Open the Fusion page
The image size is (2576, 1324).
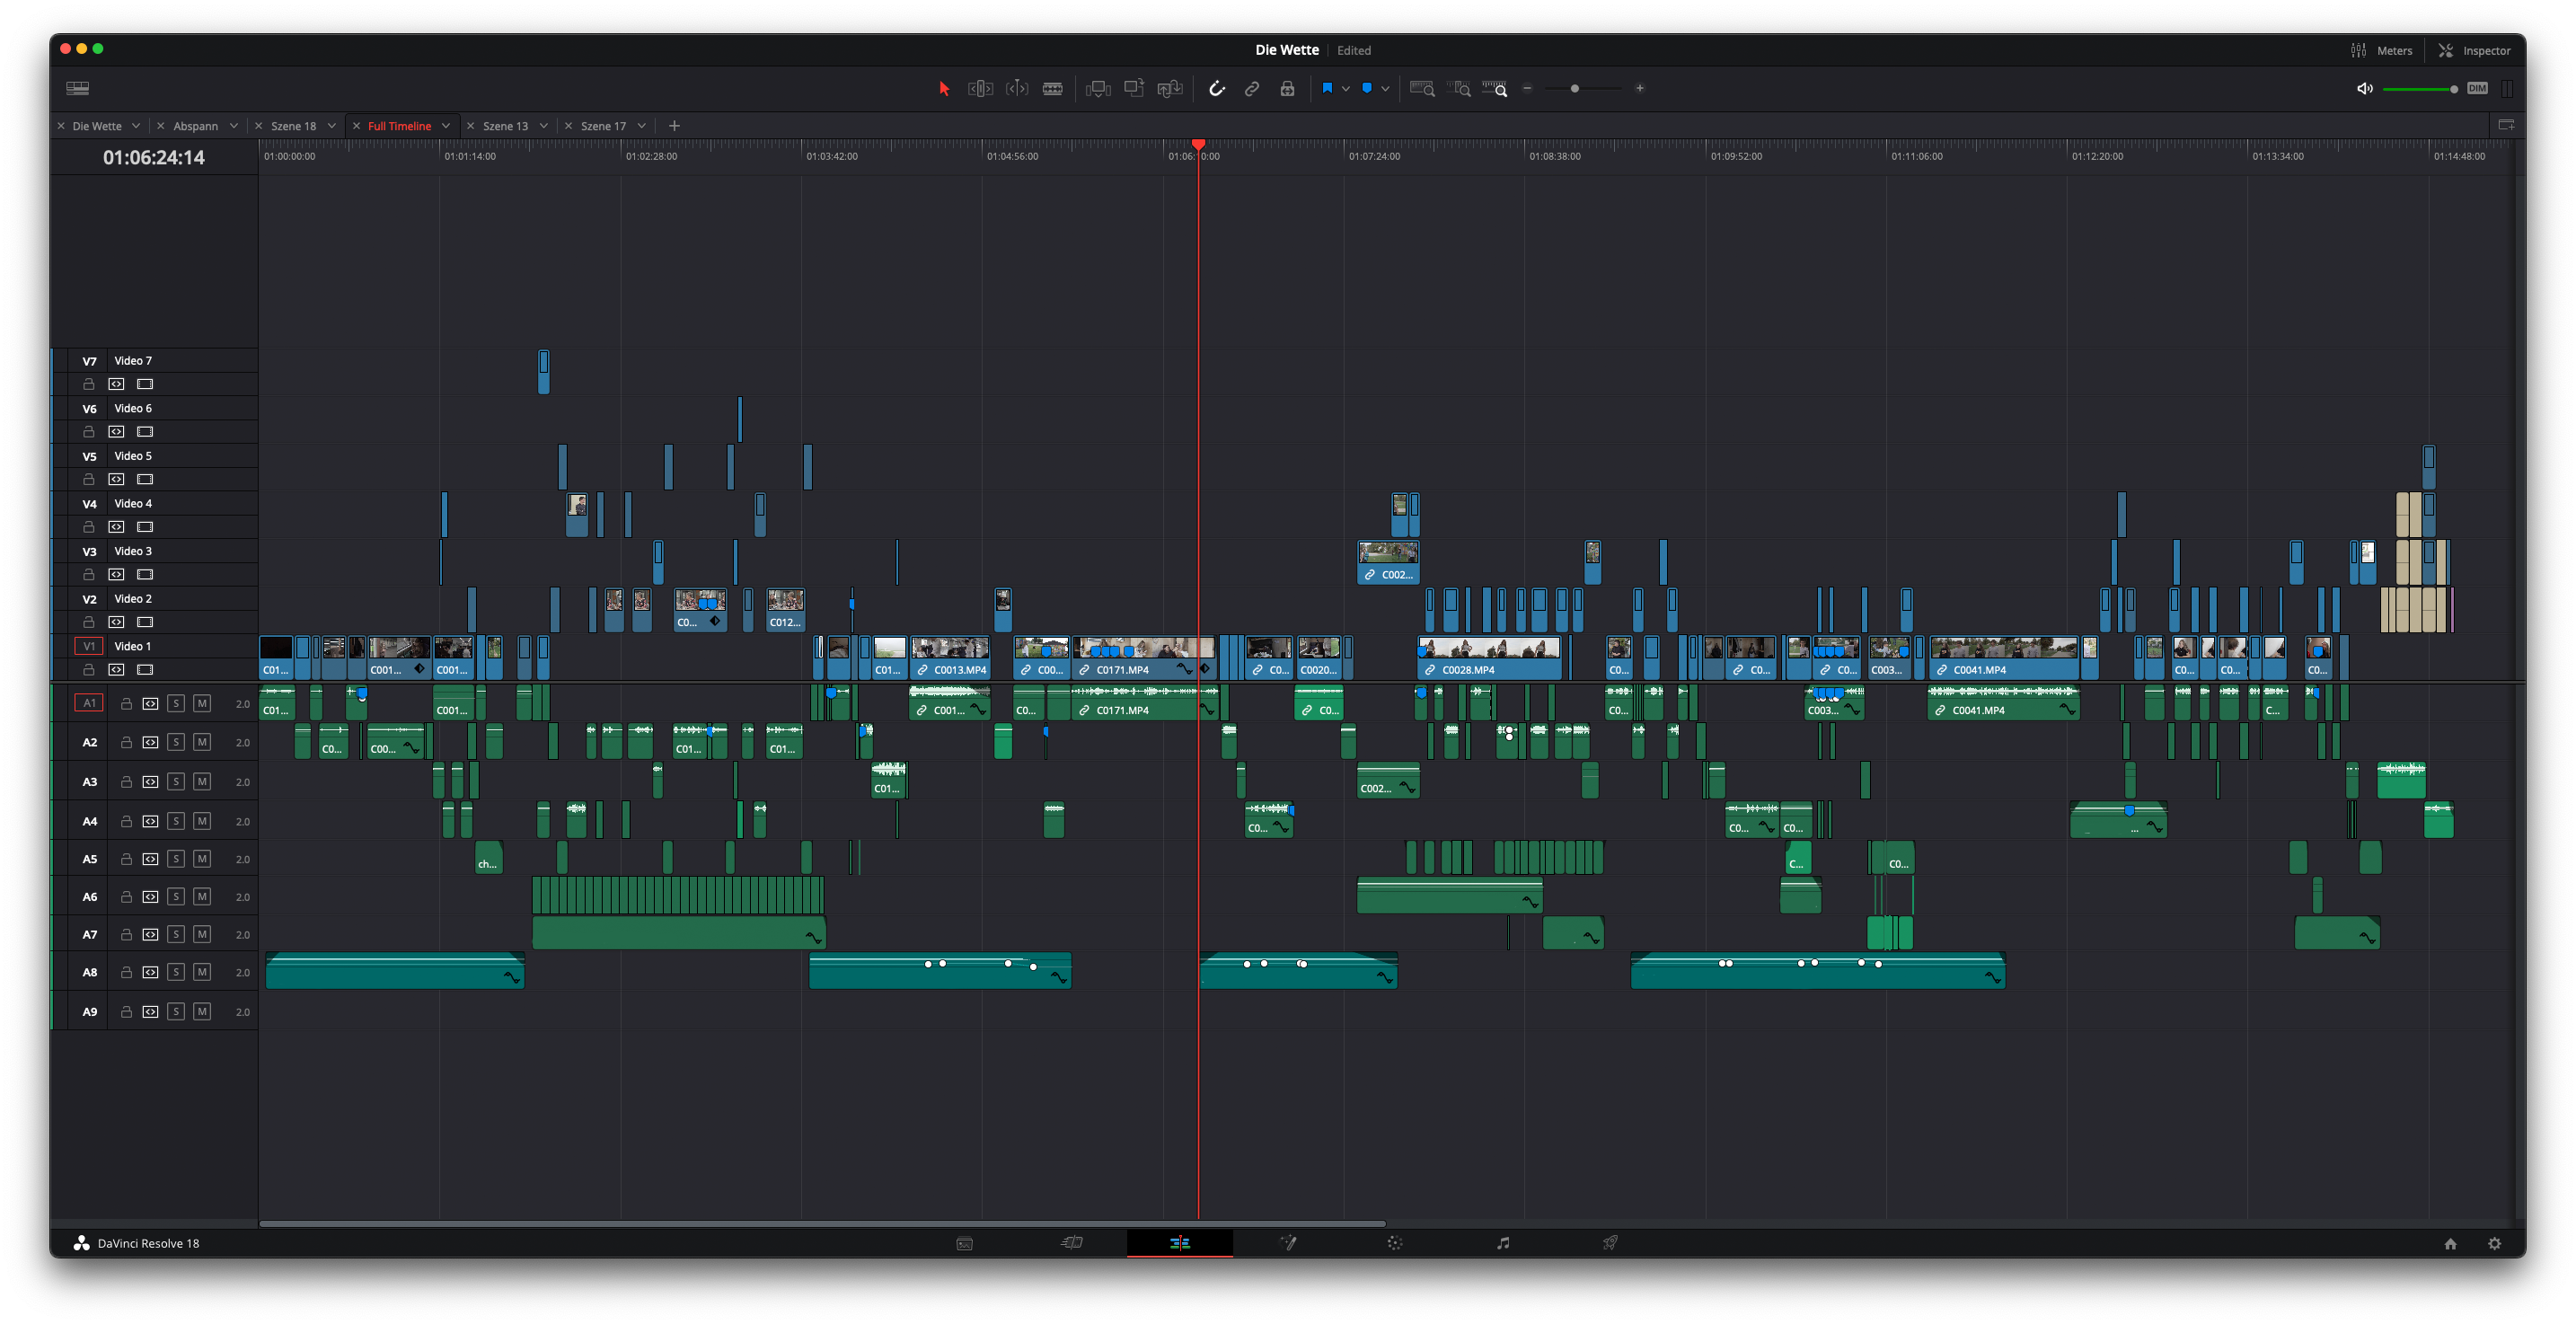point(1289,1243)
